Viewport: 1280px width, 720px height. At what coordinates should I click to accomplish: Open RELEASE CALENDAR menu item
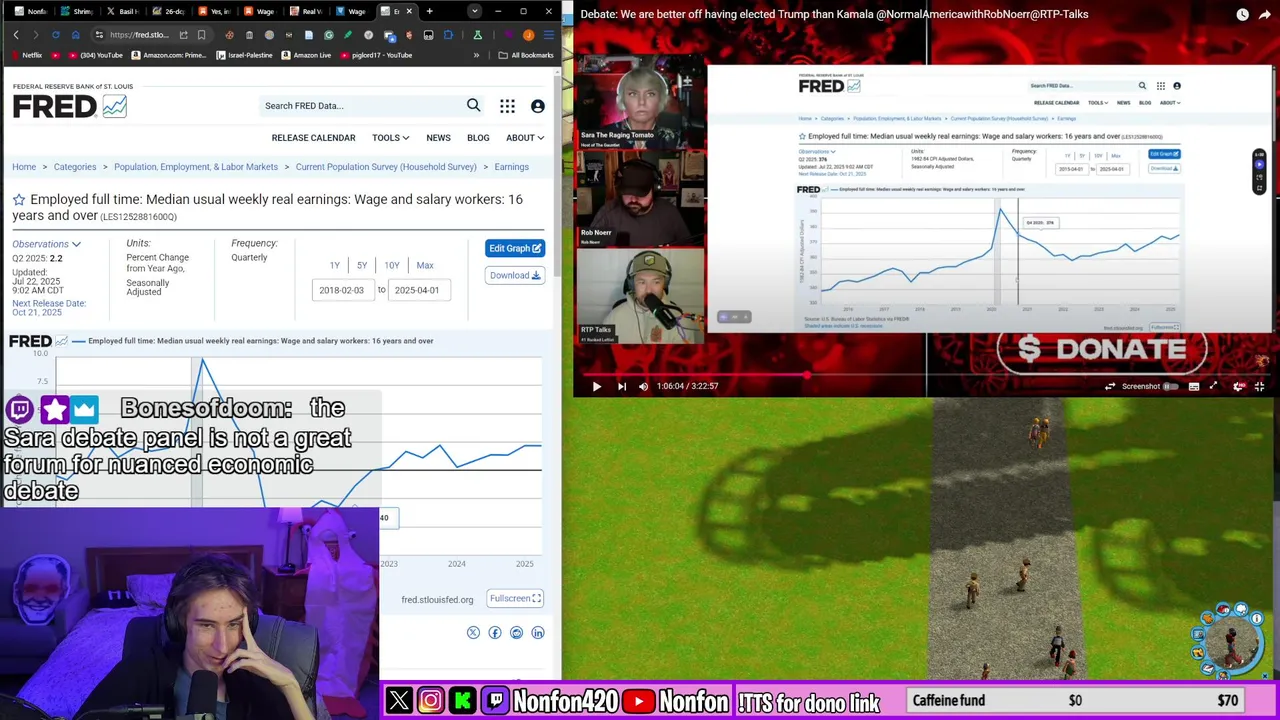(x=313, y=138)
